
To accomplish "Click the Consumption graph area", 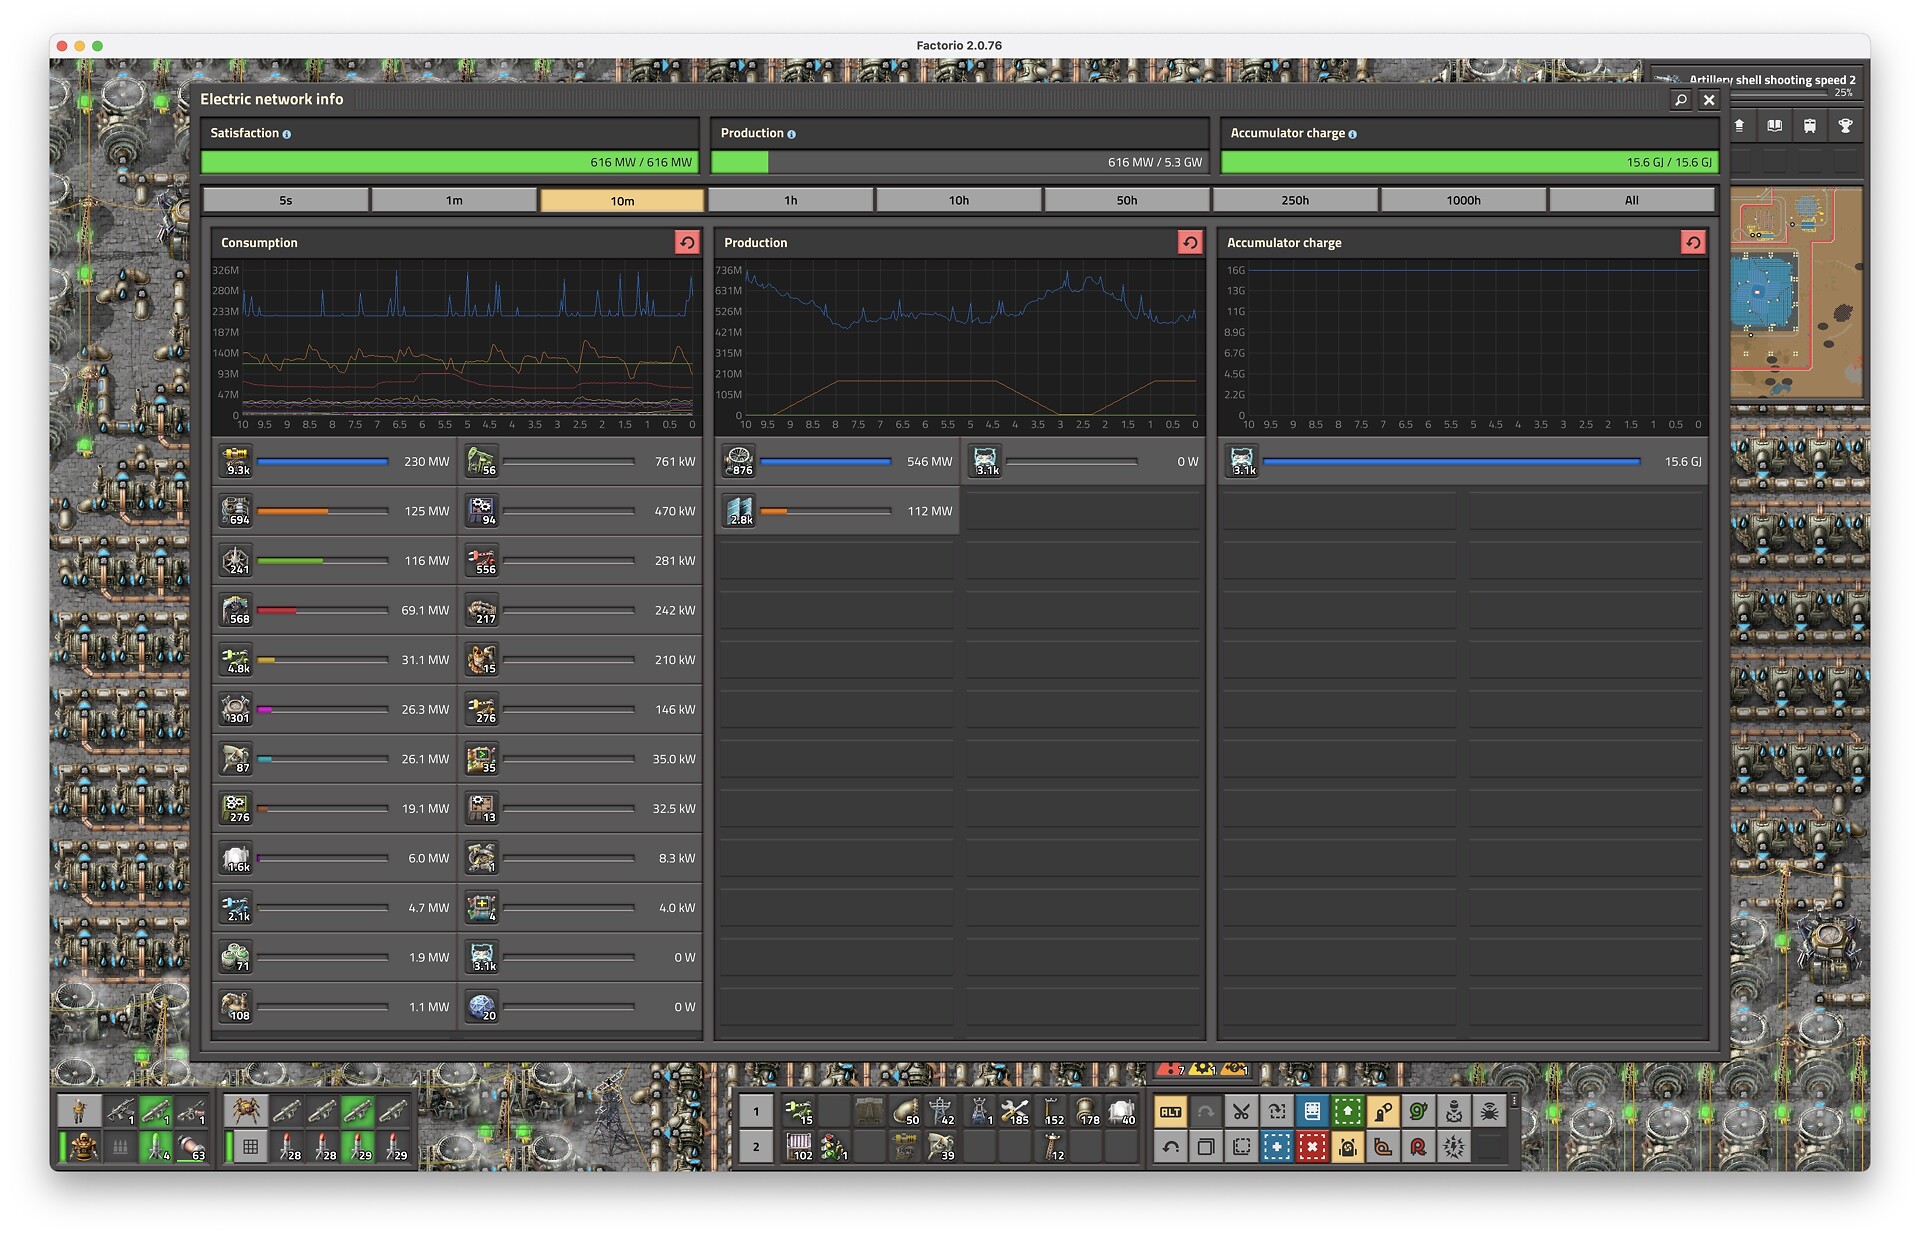I will [457, 346].
